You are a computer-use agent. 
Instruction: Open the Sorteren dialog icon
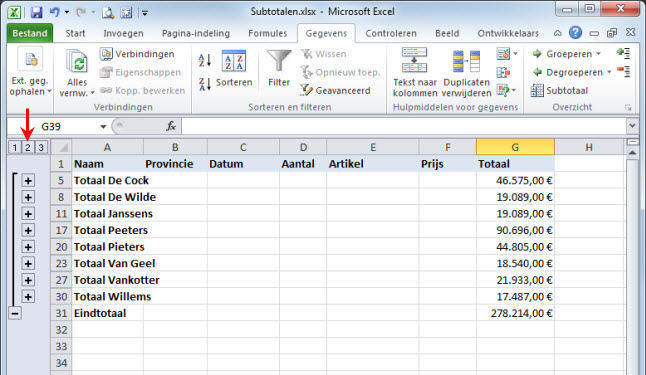pos(234,61)
